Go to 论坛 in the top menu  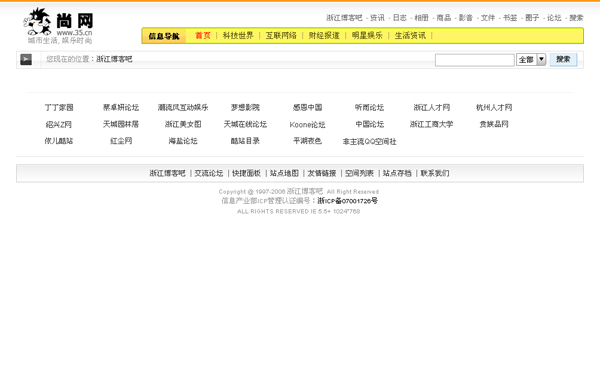pos(554,18)
